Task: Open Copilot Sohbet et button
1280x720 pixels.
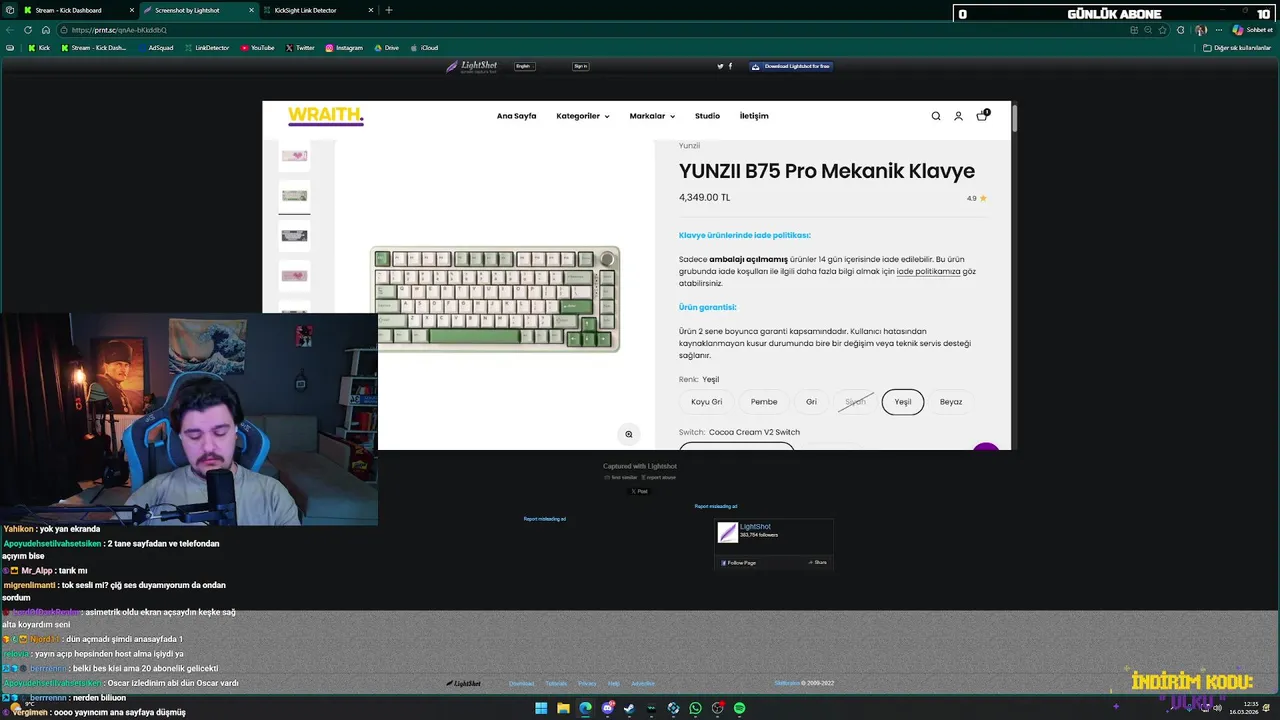Action: (x=1252, y=30)
